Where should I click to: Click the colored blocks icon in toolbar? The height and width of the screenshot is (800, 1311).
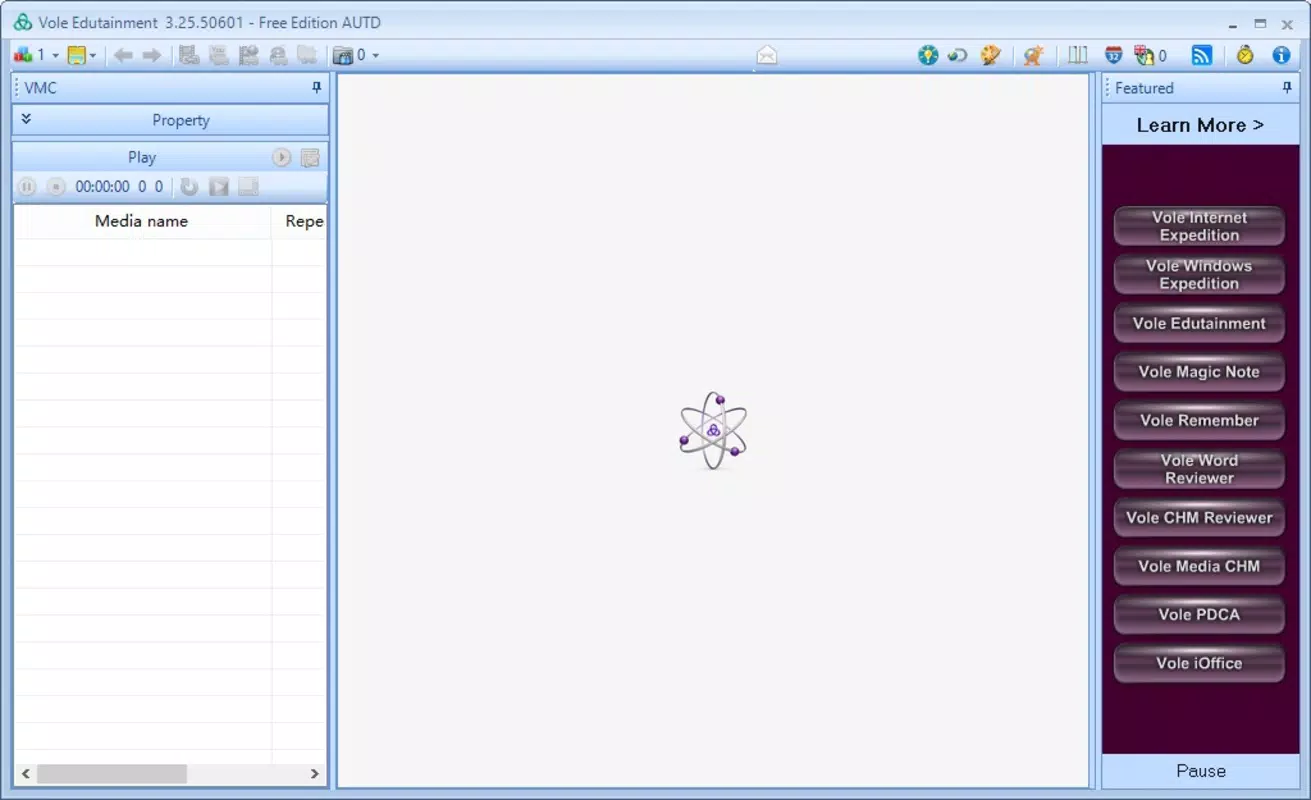23,55
